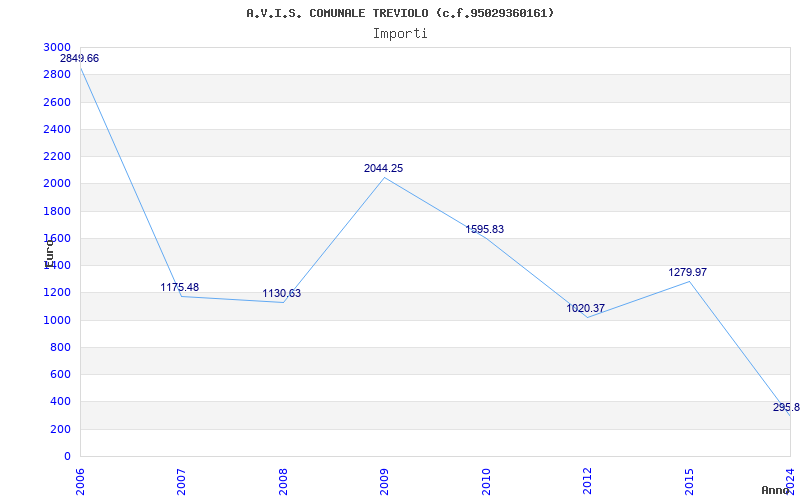Click the 2400 y-axis tick label

[57, 129]
